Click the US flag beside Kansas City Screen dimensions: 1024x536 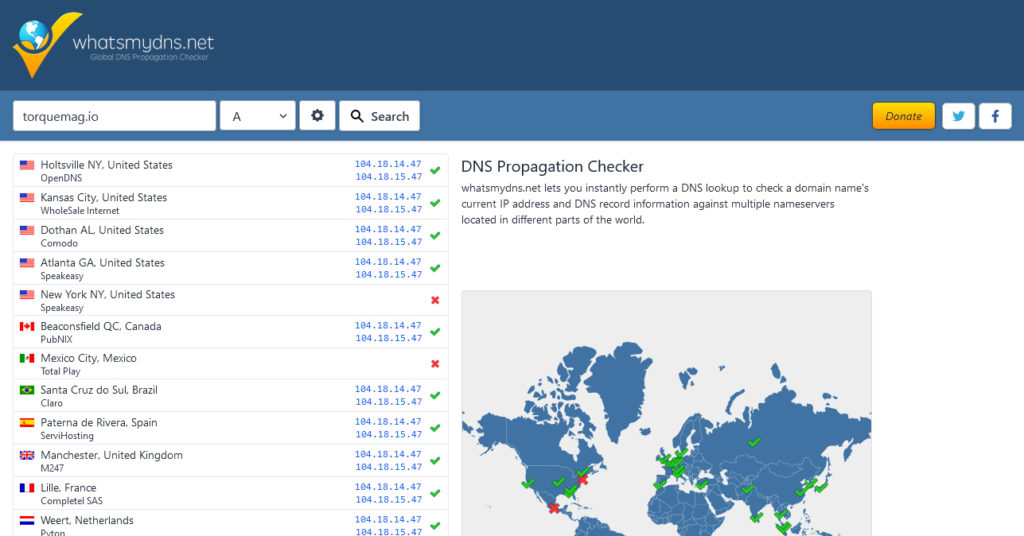coord(27,198)
